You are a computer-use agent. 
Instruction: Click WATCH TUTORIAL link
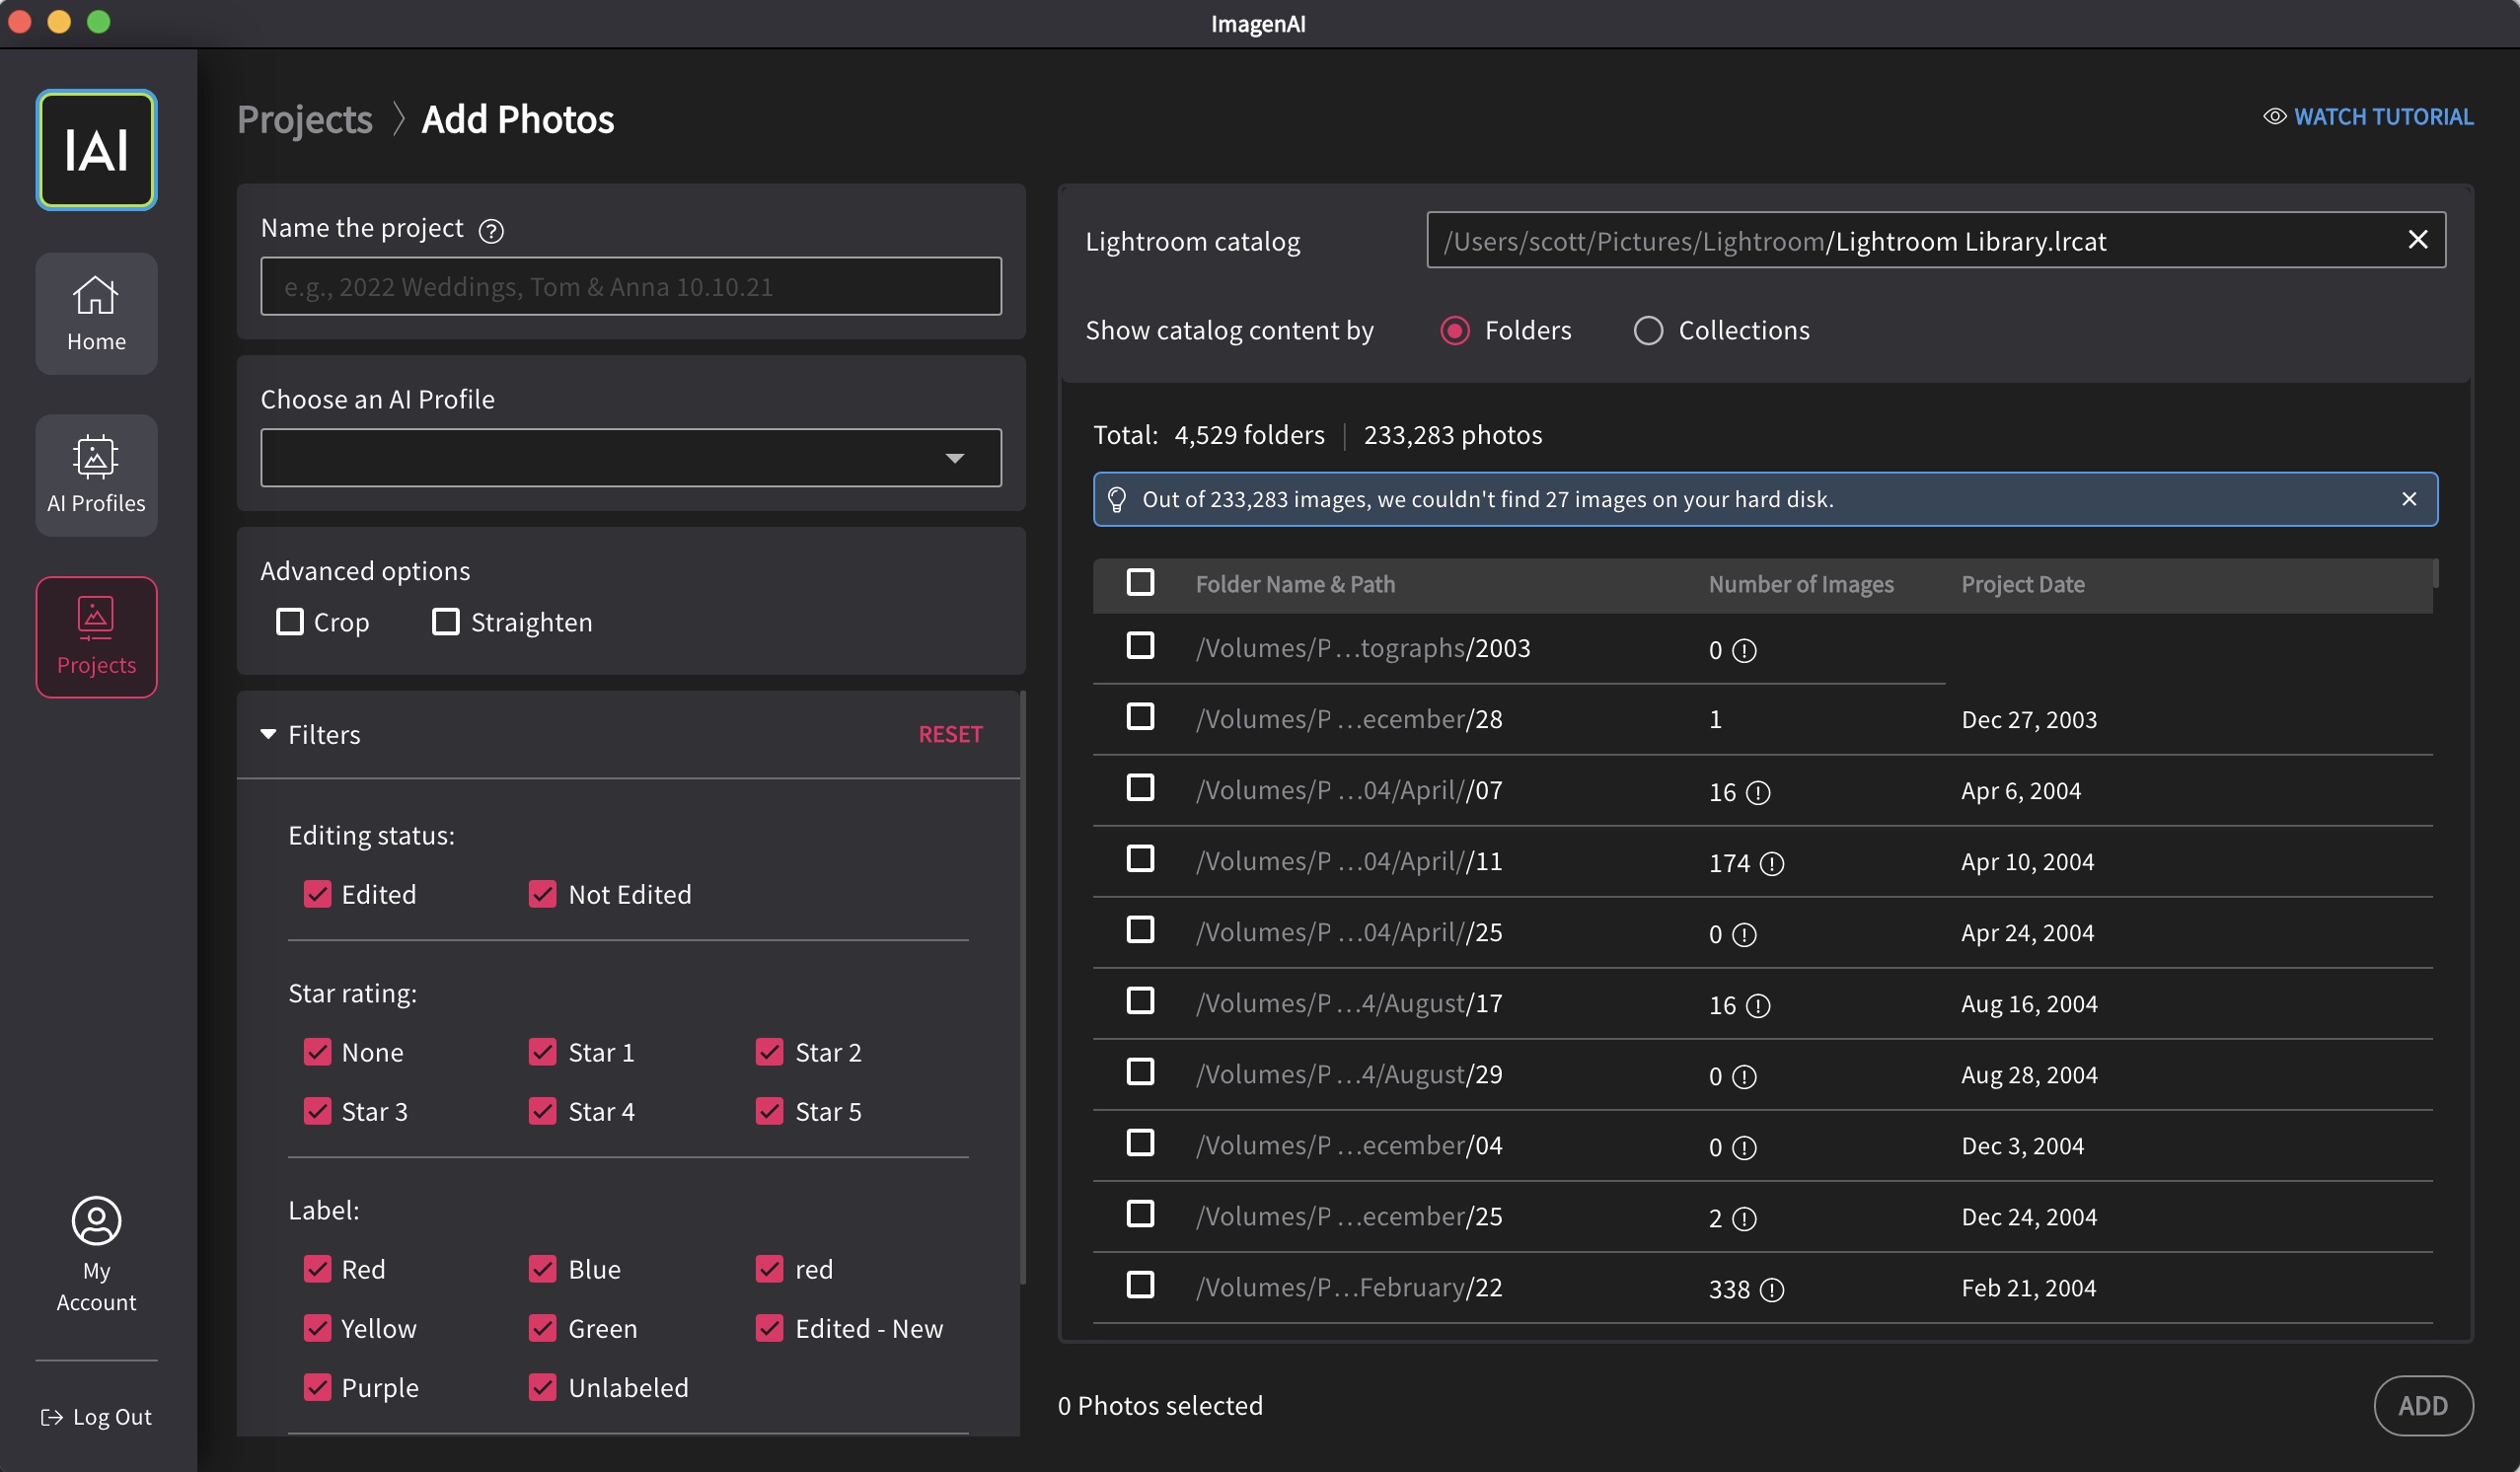(x=2367, y=115)
